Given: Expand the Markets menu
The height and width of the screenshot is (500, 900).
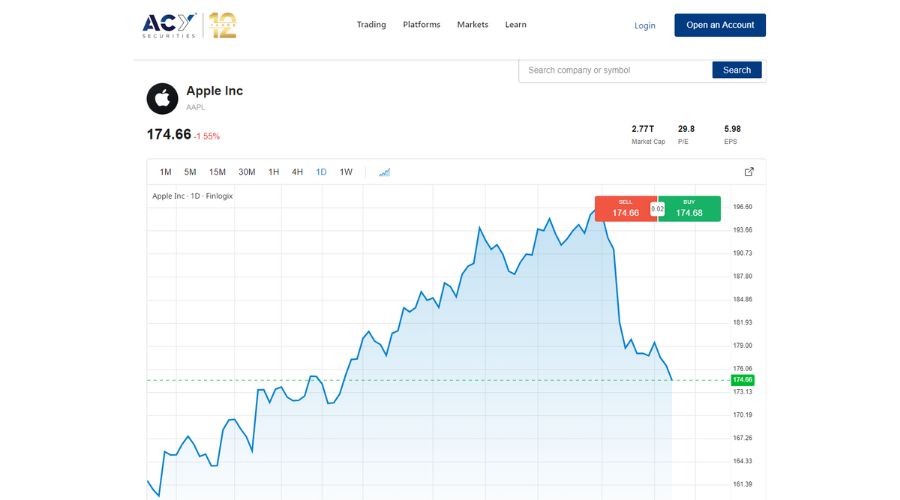Looking at the screenshot, I should 471,25.
